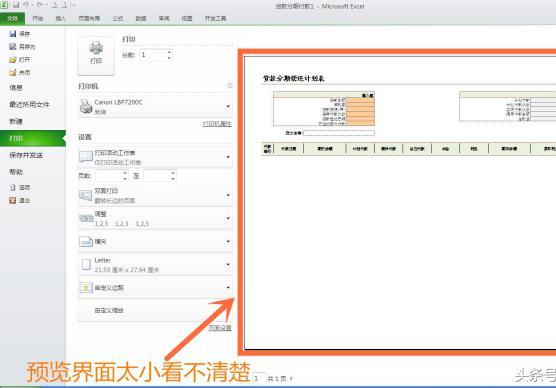This screenshot has width=556, height=388.
Task: Click the 至 ending page field
Action: pyautogui.click(x=157, y=176)
